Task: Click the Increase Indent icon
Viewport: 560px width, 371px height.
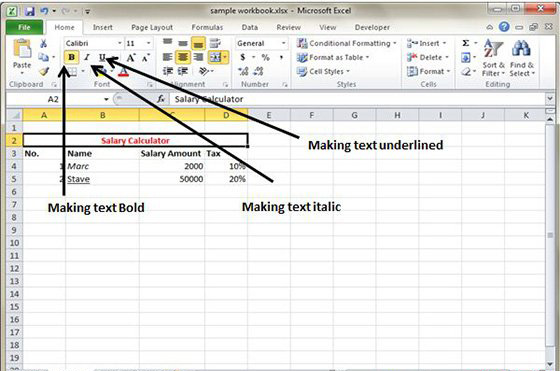Action: point(183,71)
